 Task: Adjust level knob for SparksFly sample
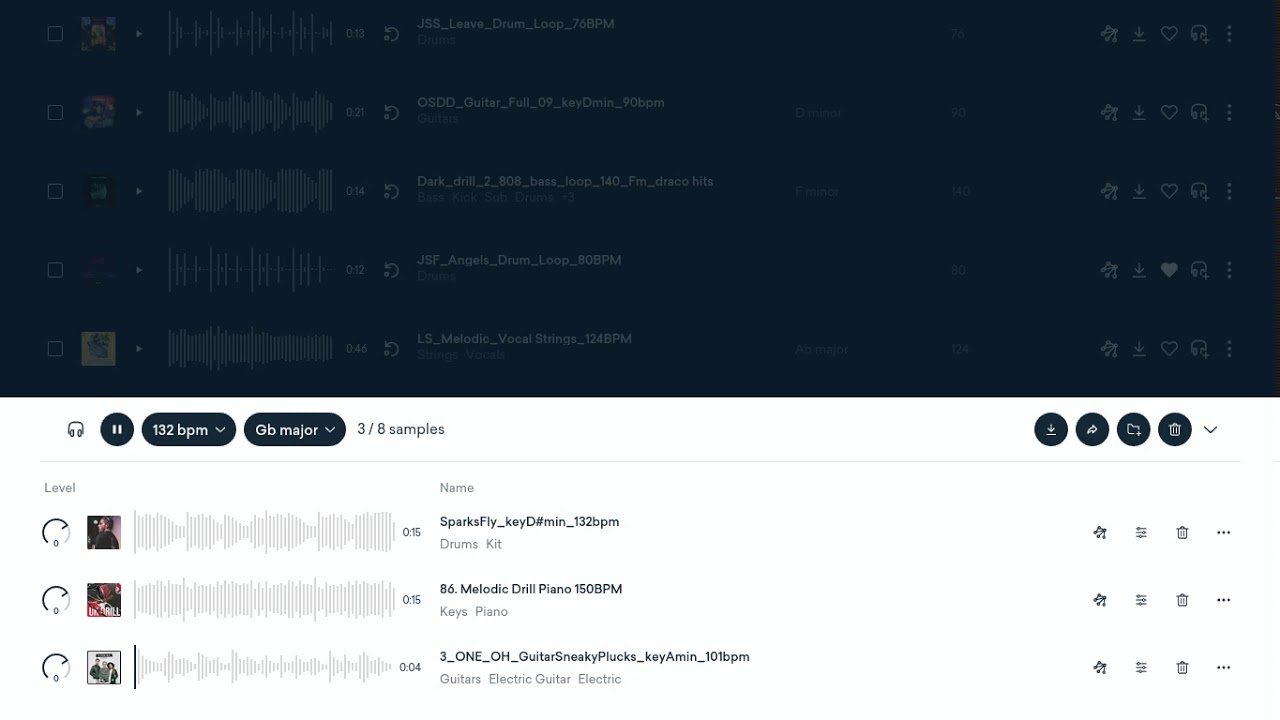tap(56, 533)
